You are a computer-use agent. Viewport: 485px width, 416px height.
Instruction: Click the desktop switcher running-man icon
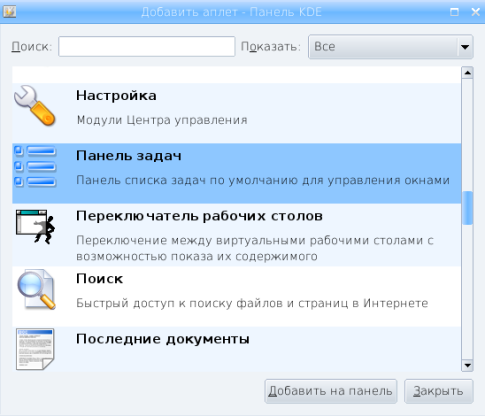click(35, 227)
